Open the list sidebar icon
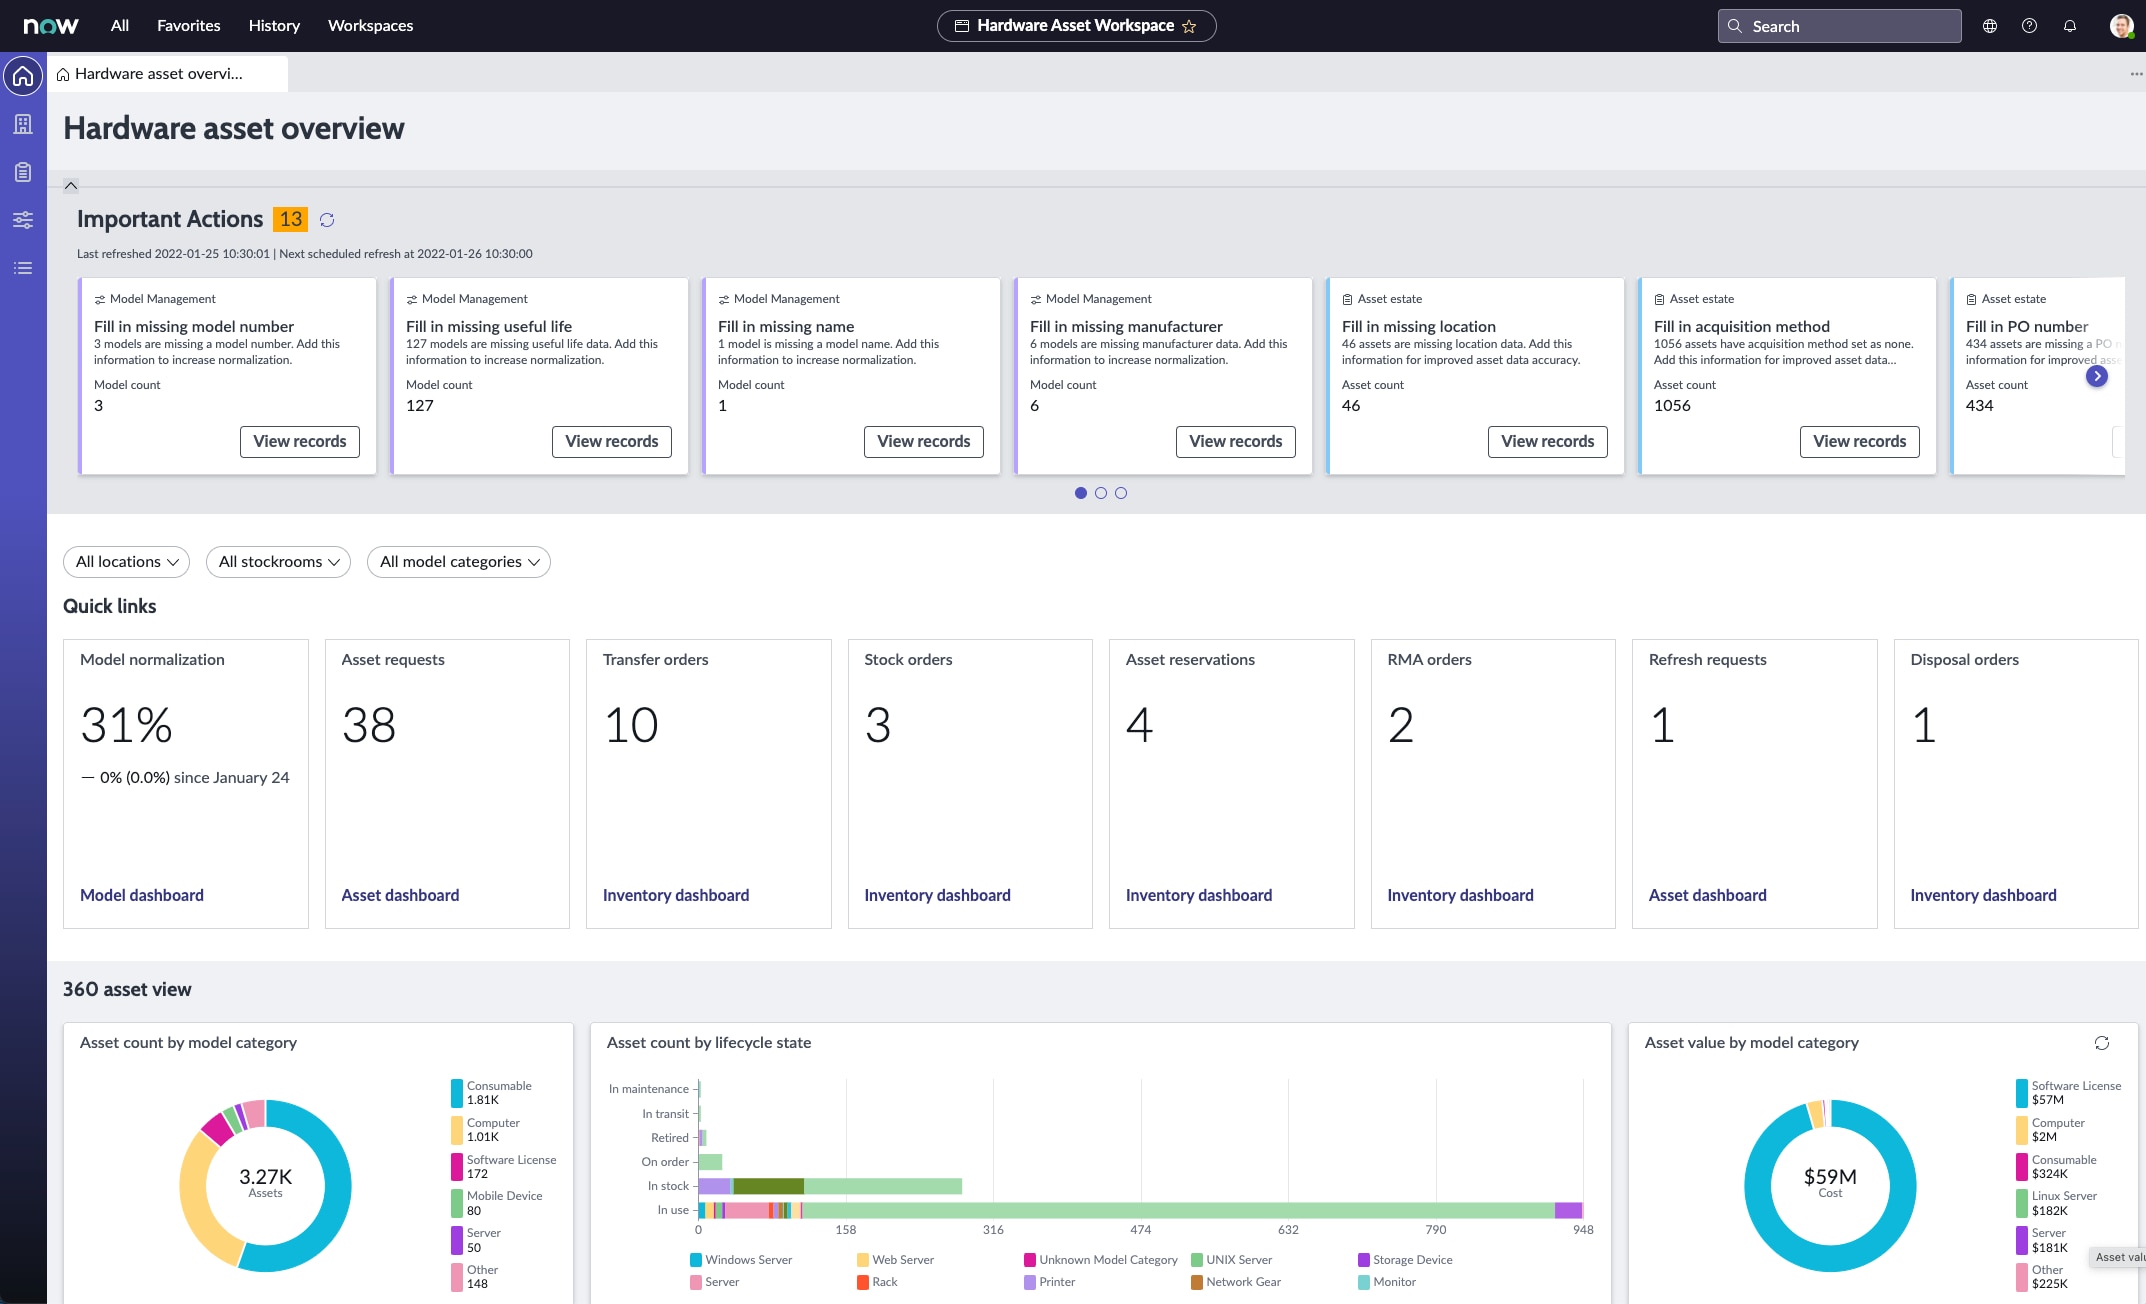This screenshot has width=2146, height=1304. tap(23, 268)
